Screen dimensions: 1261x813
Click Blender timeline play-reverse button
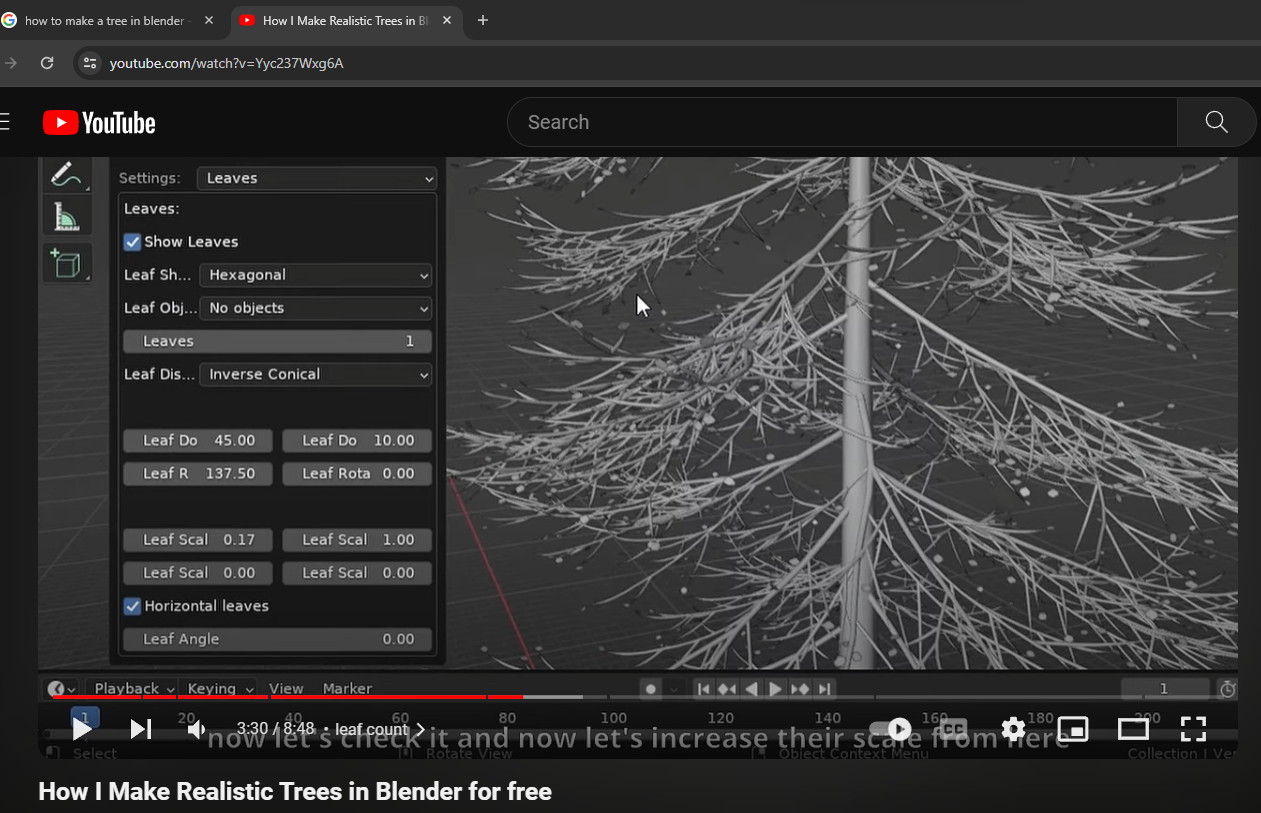752,689
